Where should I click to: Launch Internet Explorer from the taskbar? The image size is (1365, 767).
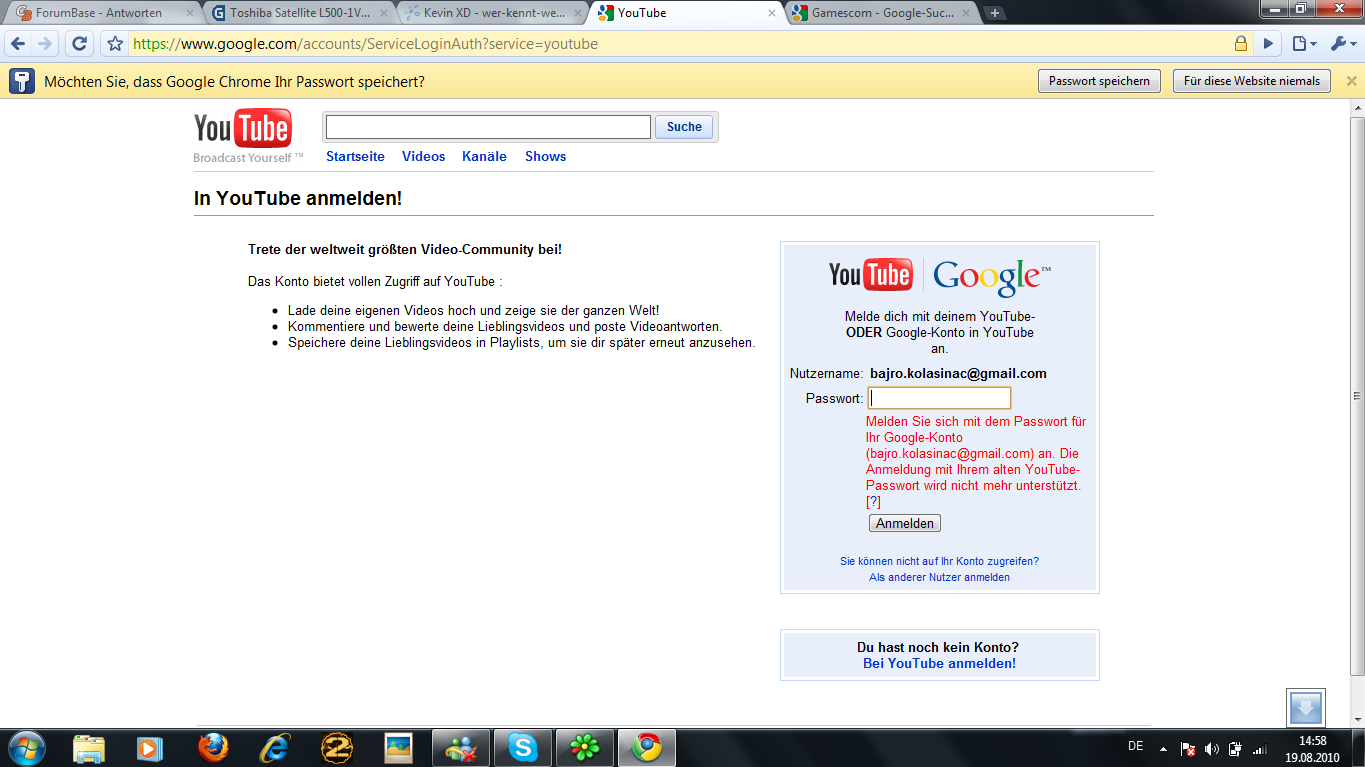point(274,748)
